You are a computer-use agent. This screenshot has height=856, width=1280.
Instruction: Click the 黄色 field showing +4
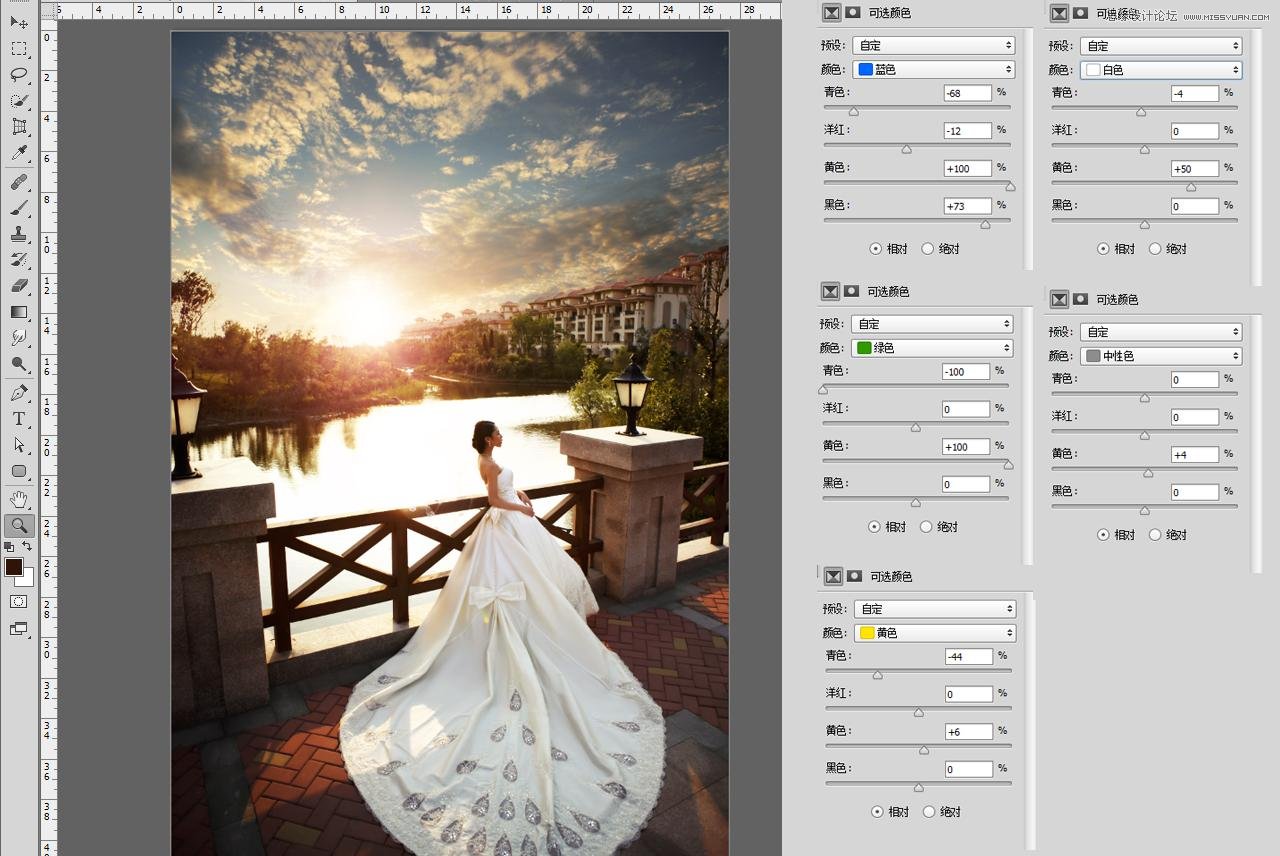click(1195, 455)
